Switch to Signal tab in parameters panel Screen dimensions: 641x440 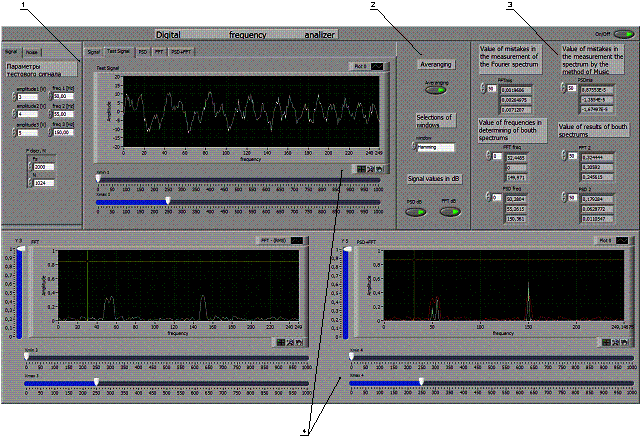click(11, 52)
